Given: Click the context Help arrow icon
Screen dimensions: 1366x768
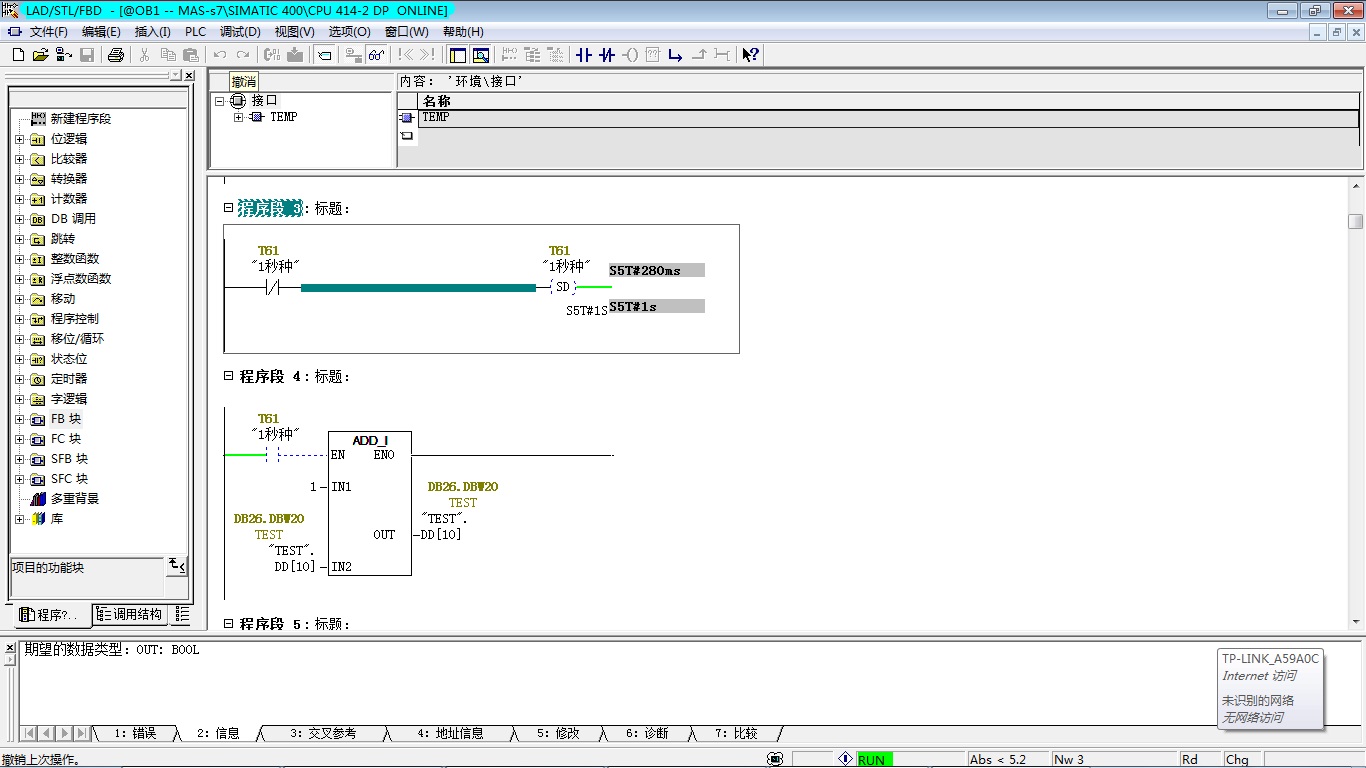Looking at the screenshot, I should pos(751,55).
